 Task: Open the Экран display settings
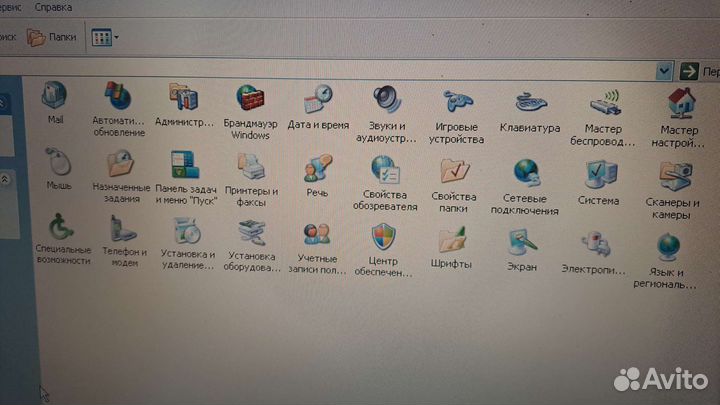pyautogui.click(x=522, y=243)
